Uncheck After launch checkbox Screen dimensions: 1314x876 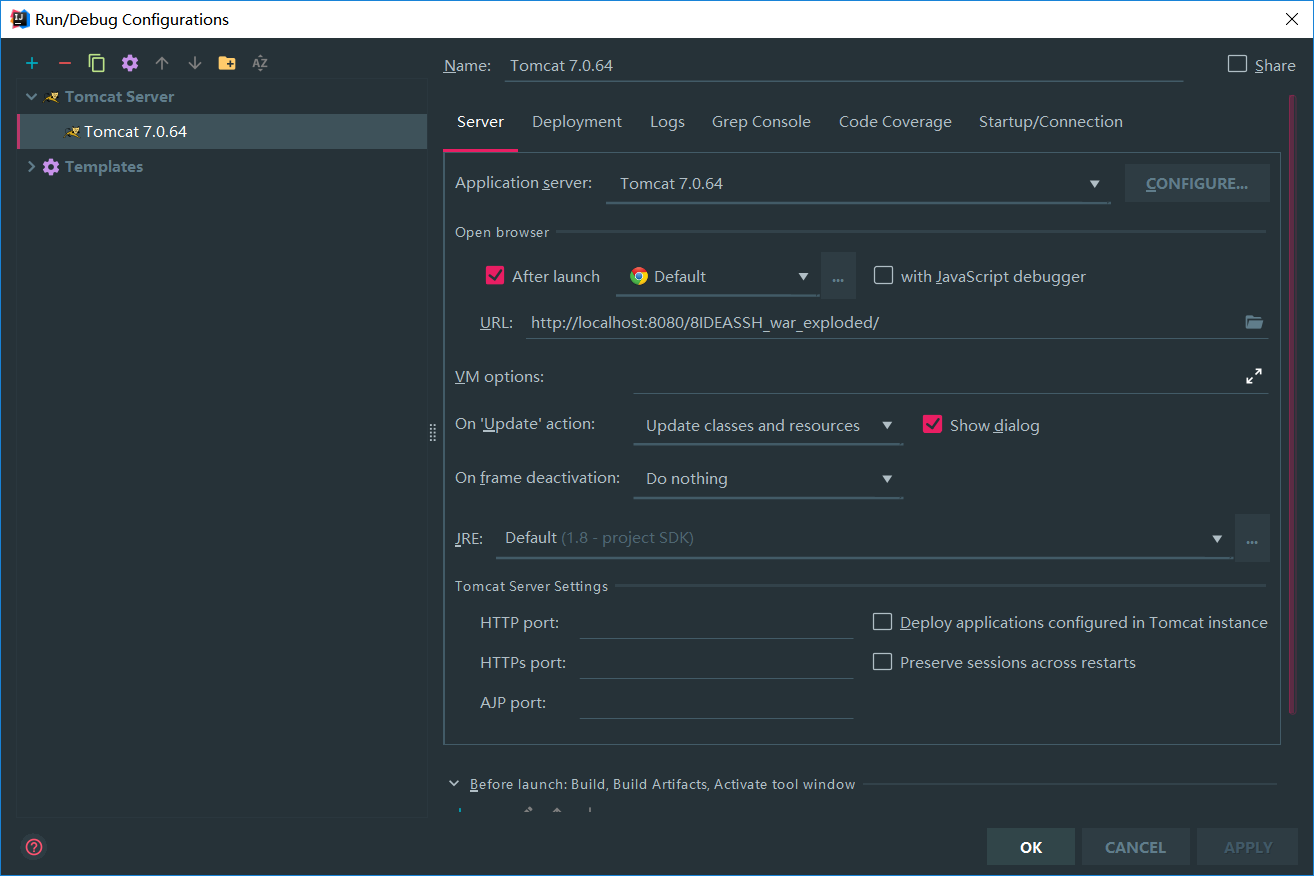tap(494, 275)
